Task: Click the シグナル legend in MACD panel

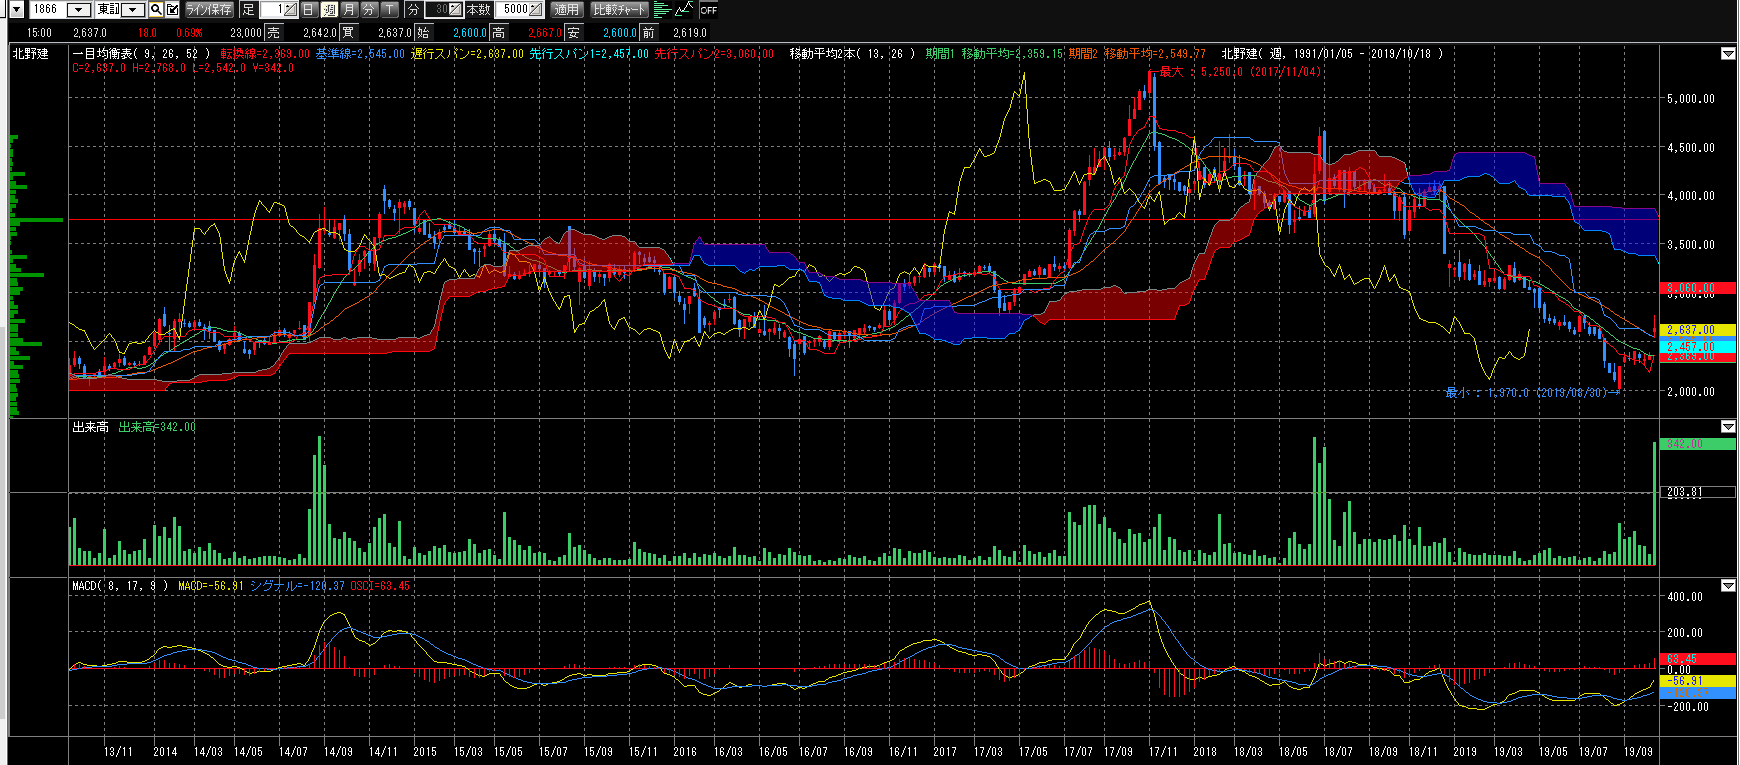Action: 297,586
